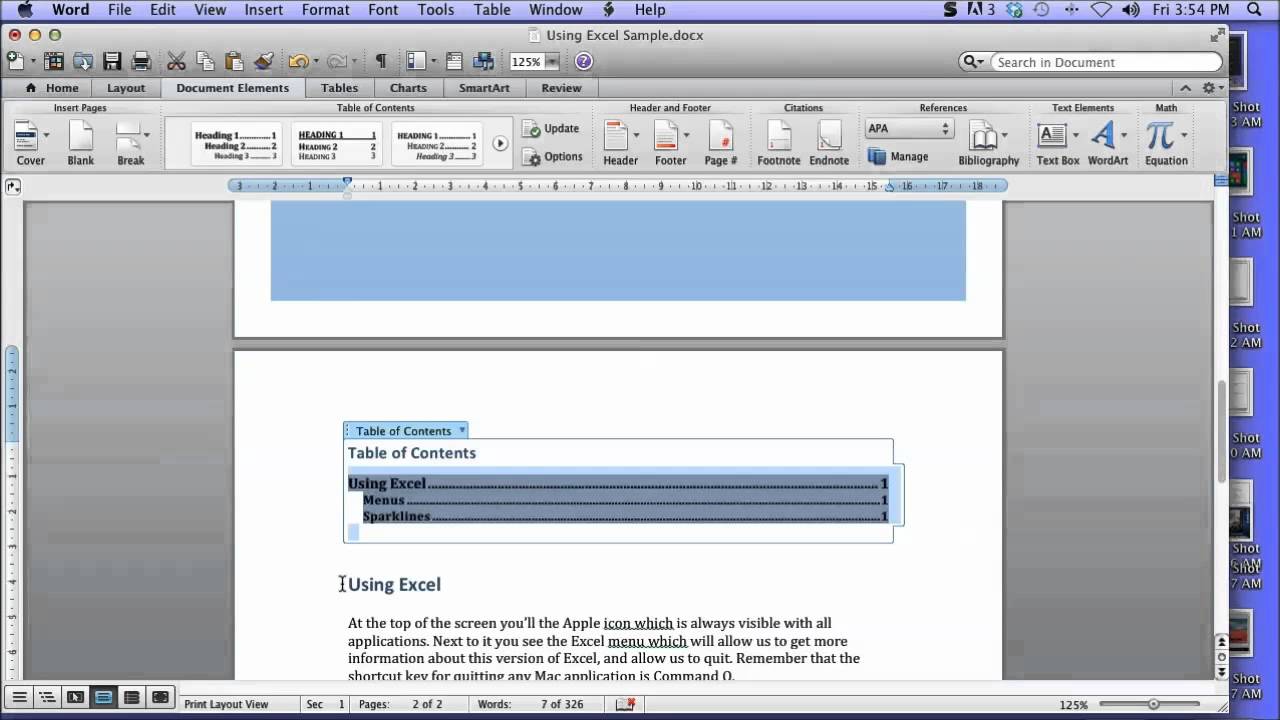Open the Header dropdown
This screenshot has height=720, width=1280.
[636, 135]
